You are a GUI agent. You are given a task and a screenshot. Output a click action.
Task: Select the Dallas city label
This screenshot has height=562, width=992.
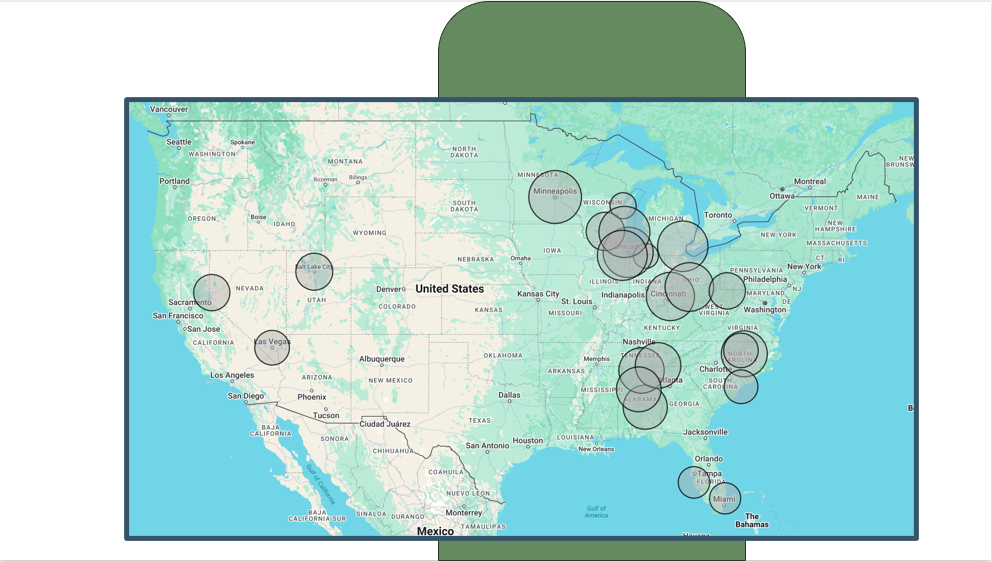click(x=509, y=395)
